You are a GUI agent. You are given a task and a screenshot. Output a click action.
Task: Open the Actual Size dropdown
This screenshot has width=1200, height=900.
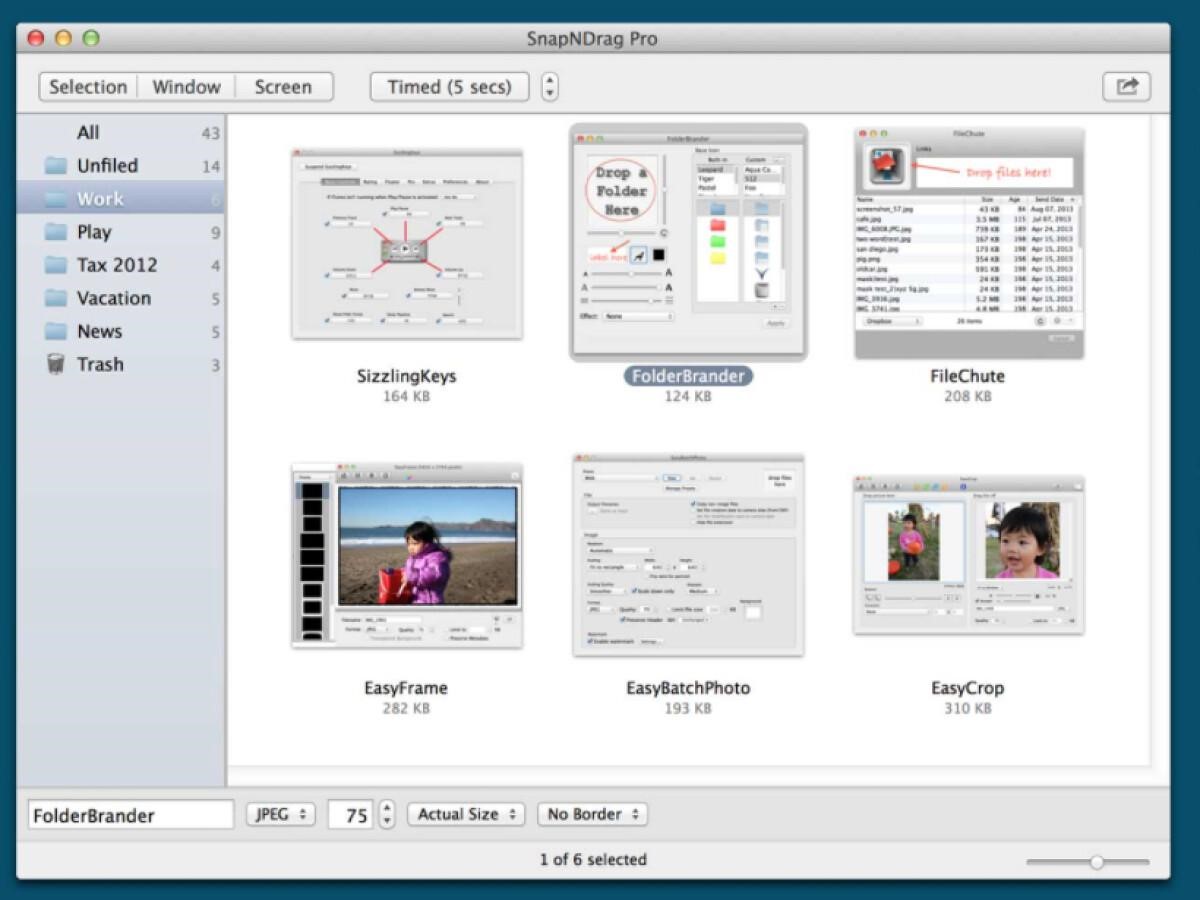pos(466,814)
